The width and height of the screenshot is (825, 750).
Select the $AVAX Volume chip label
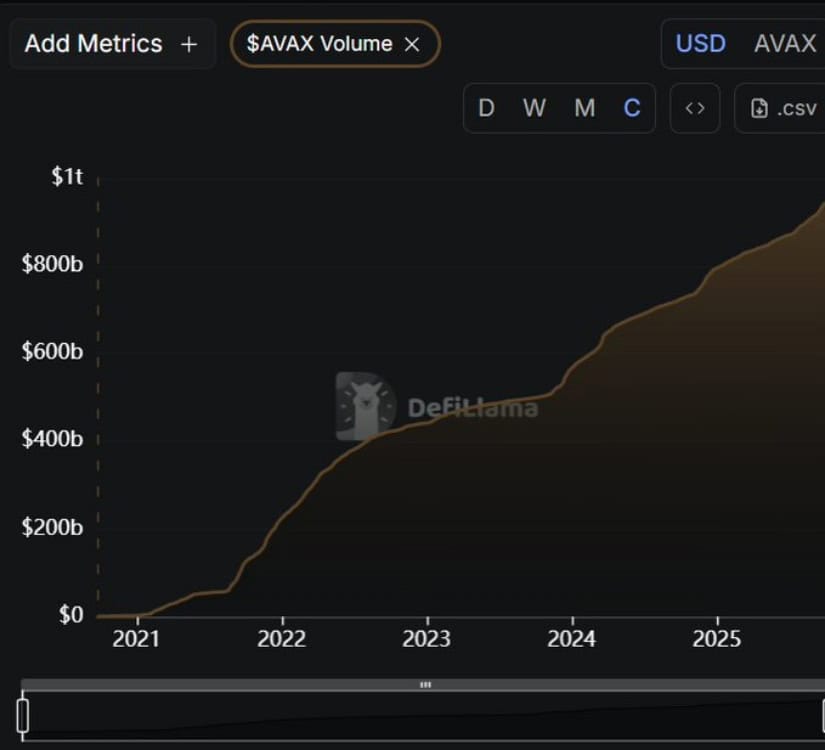coord(319,44)
